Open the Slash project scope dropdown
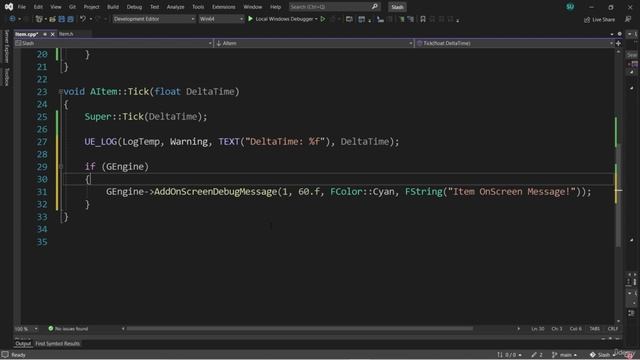 click(113, 43)
